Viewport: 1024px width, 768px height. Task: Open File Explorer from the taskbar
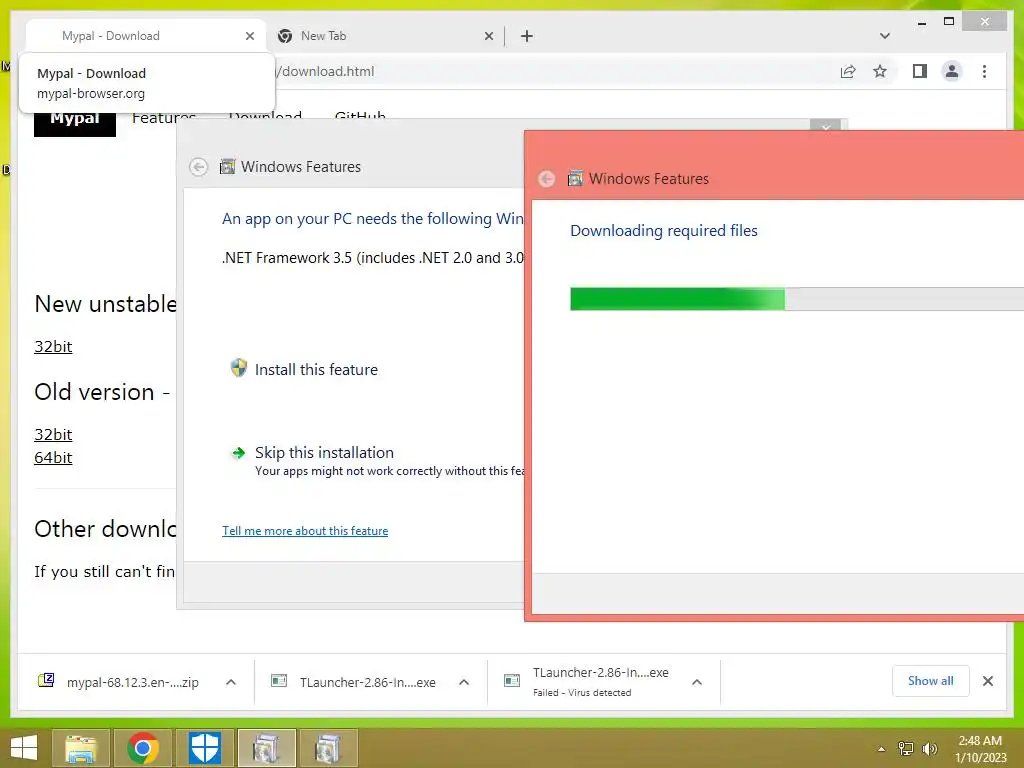click(80, 748)
